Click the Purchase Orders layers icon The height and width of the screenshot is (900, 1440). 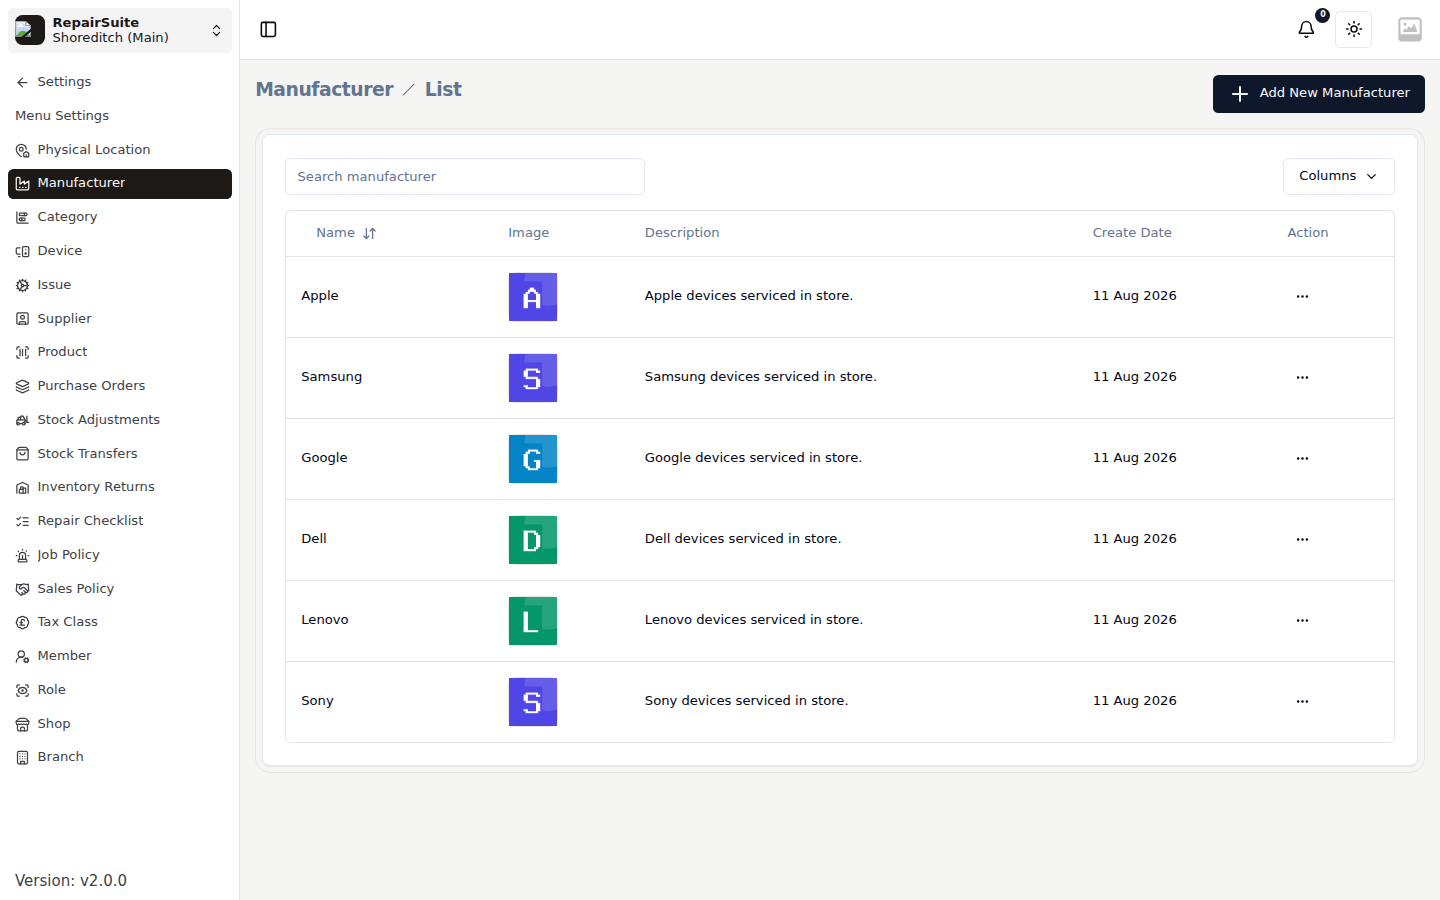(x=22, y=386)
